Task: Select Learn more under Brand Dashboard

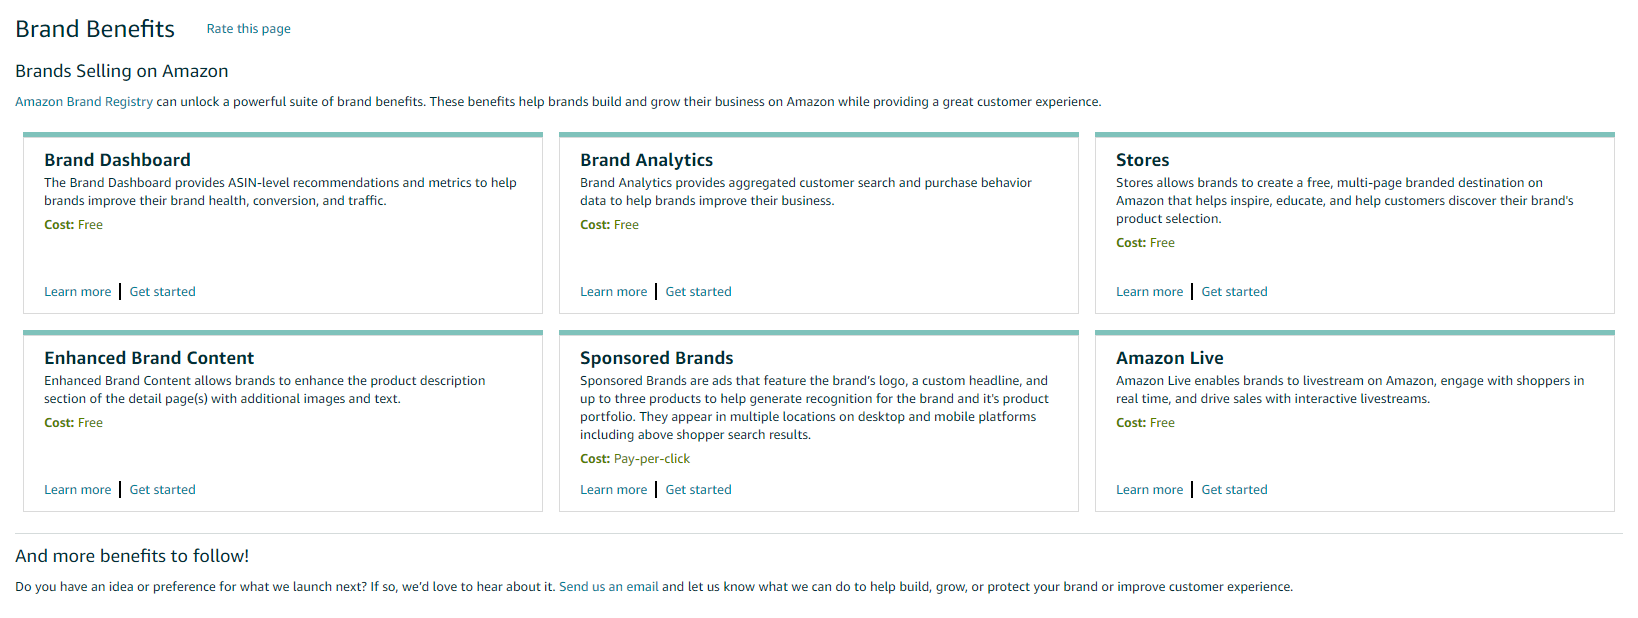Action: [x=77, y=291]
